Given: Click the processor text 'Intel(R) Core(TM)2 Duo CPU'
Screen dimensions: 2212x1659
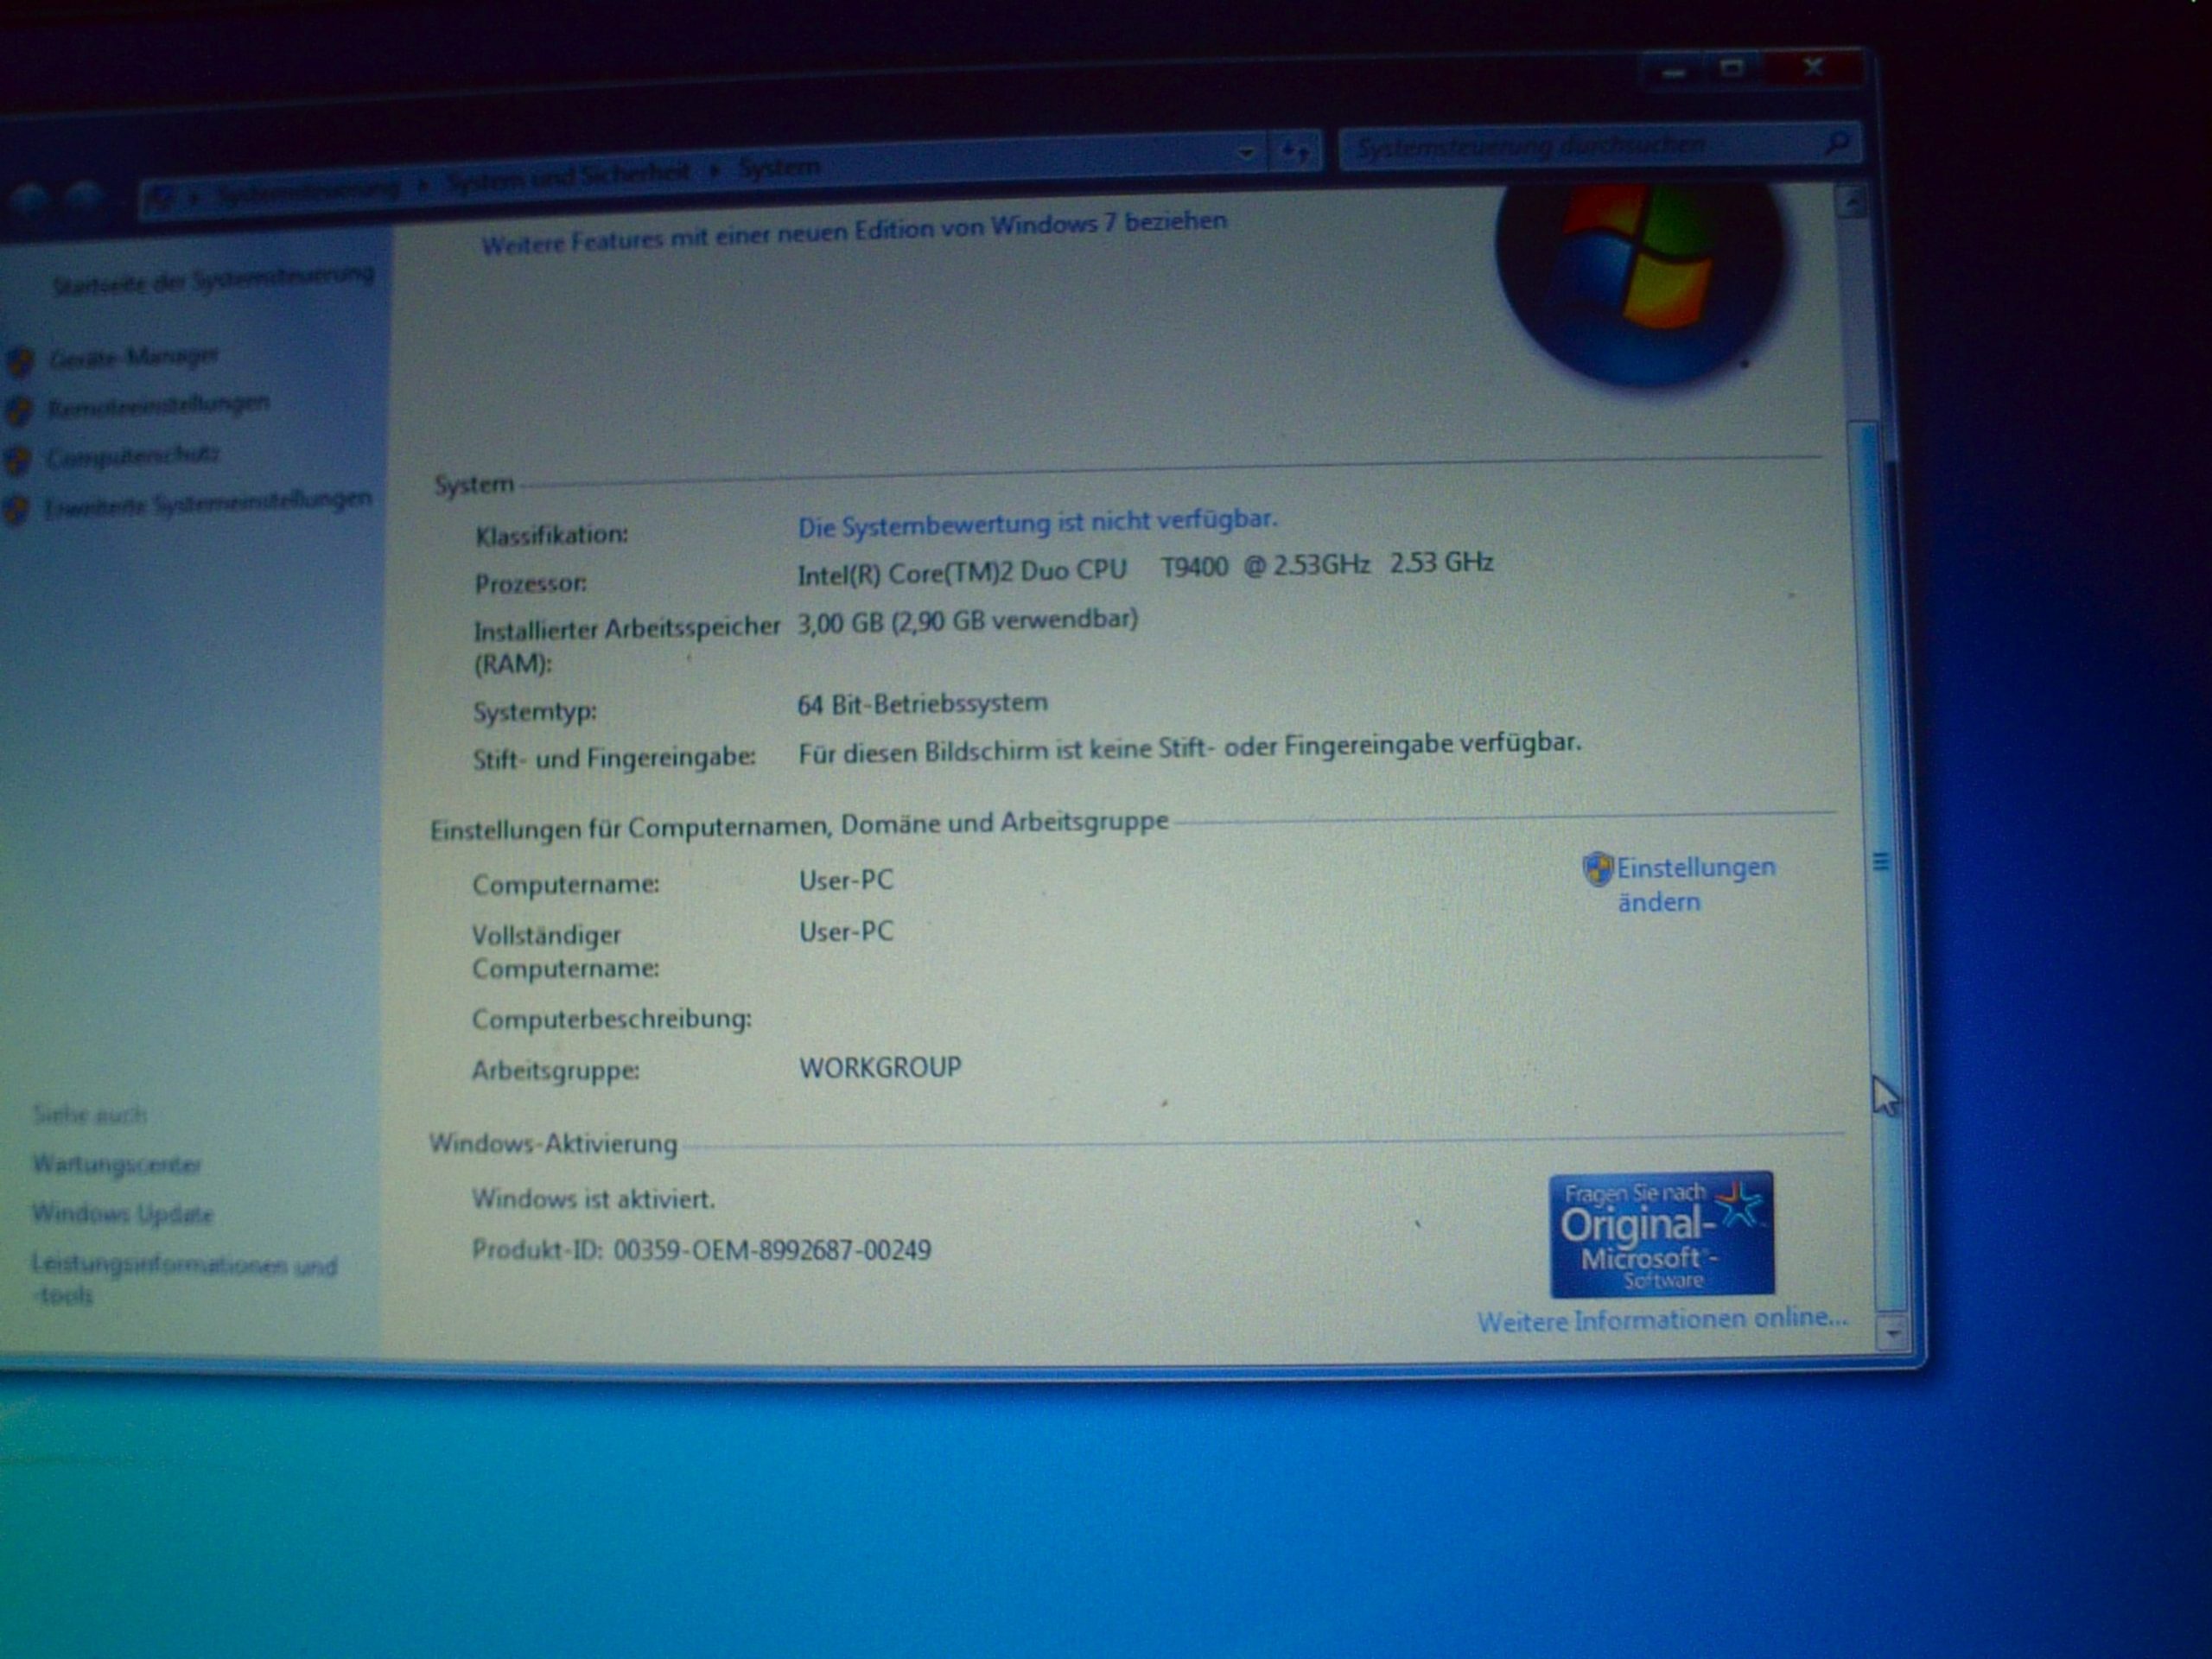Looking at the screenshot, I should pos(962,573).
